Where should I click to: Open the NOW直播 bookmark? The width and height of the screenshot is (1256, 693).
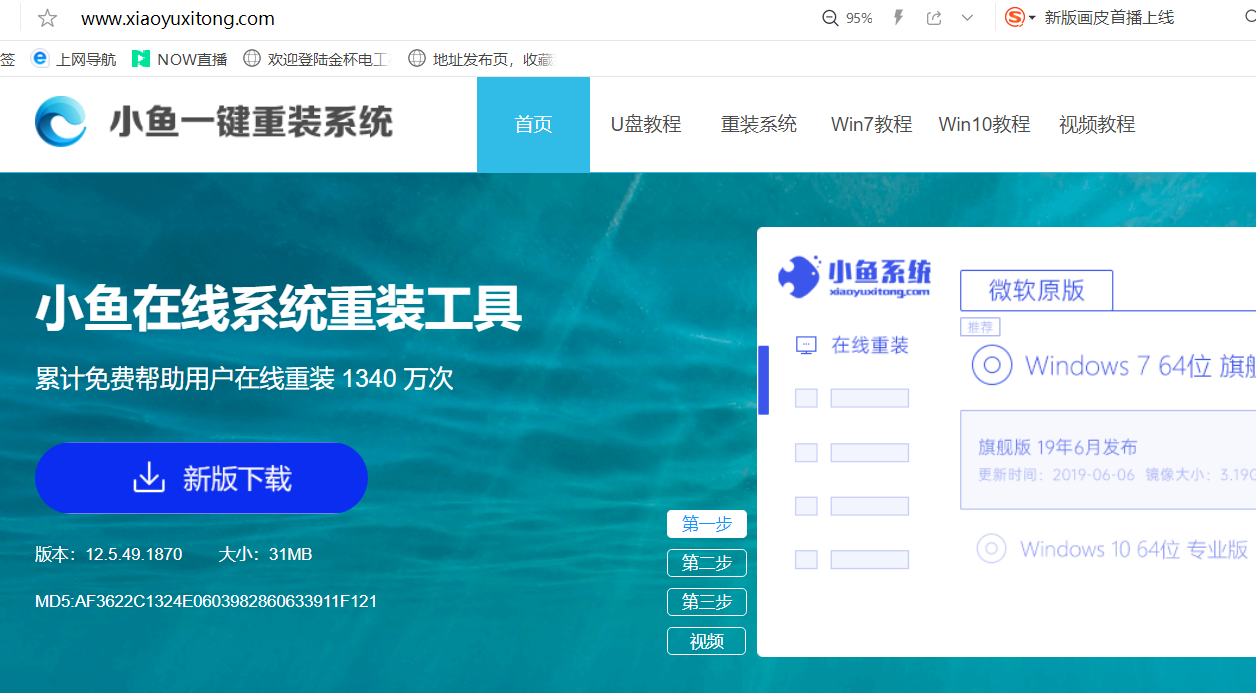point(180,59)
